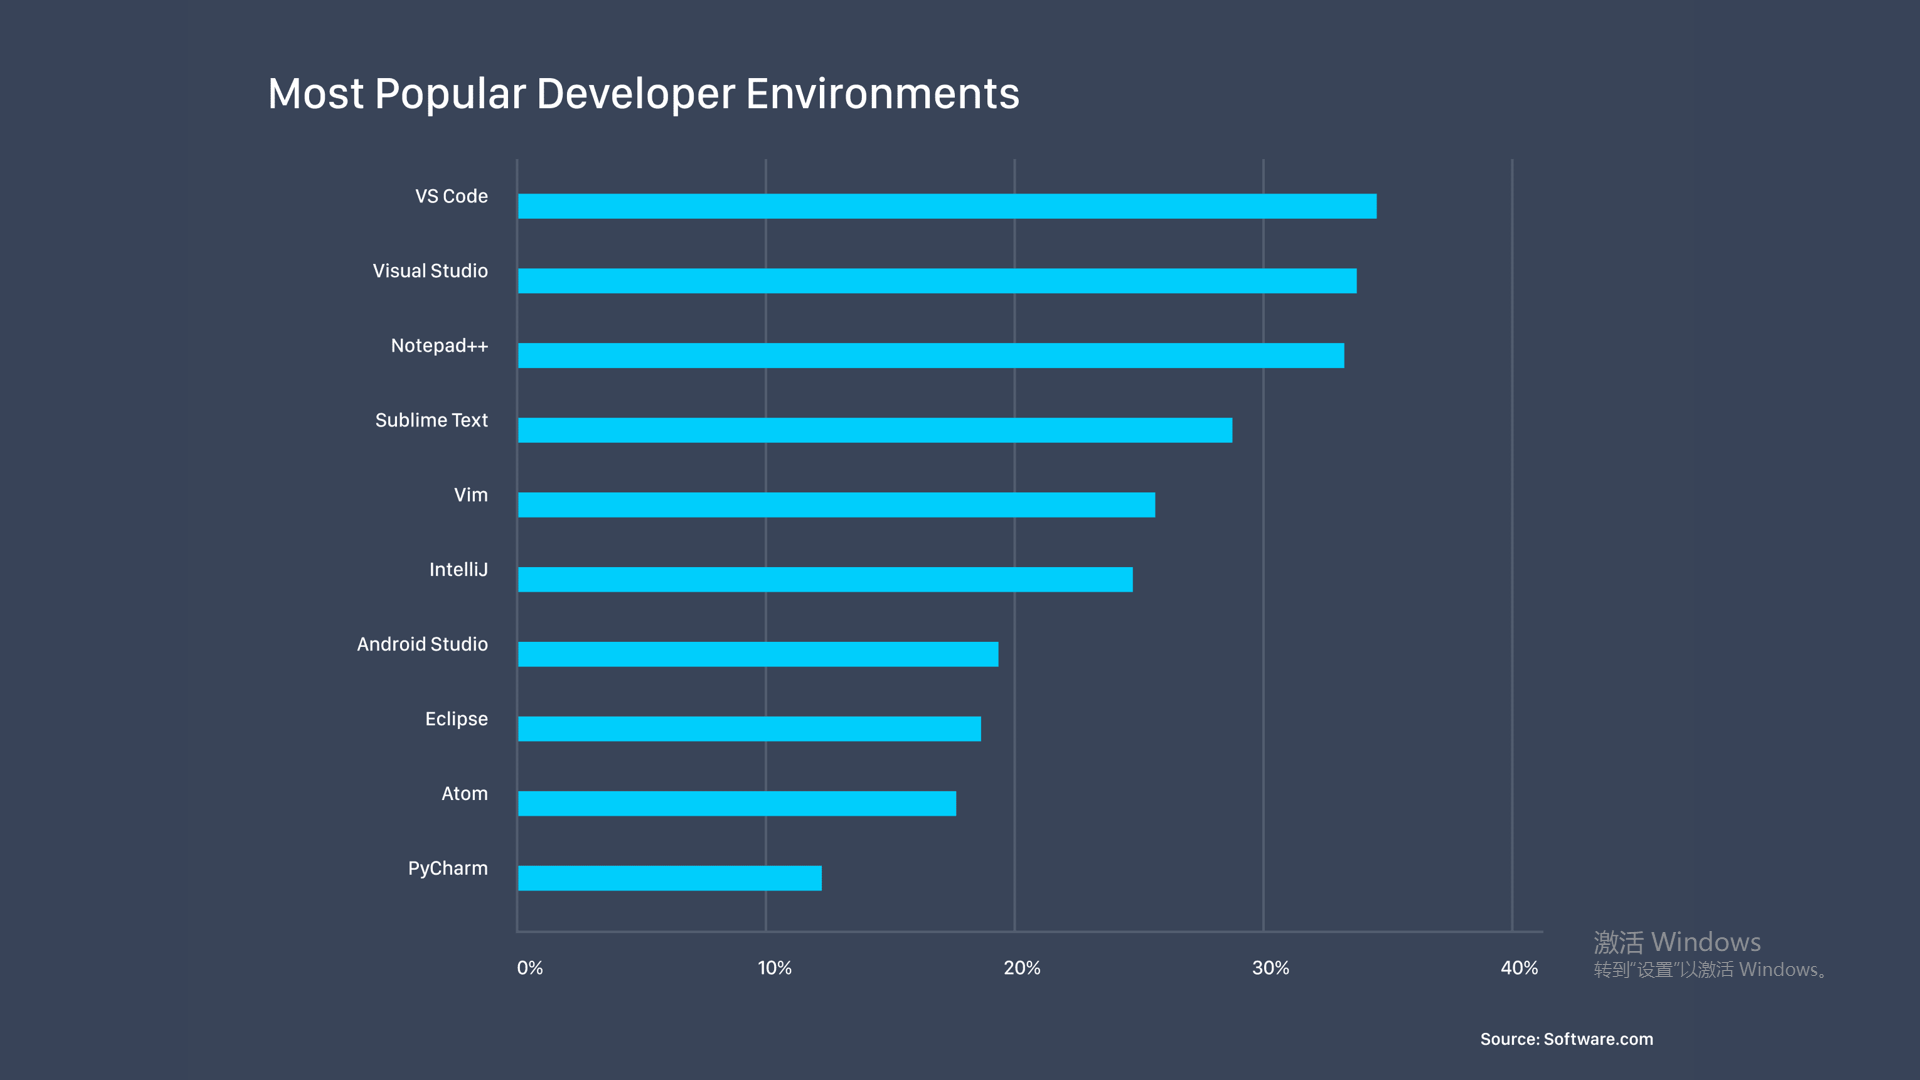1920x1080 pixels.
Task: Select the IntelliJ label
Action: pyautogui.click(x=458, y=570)
